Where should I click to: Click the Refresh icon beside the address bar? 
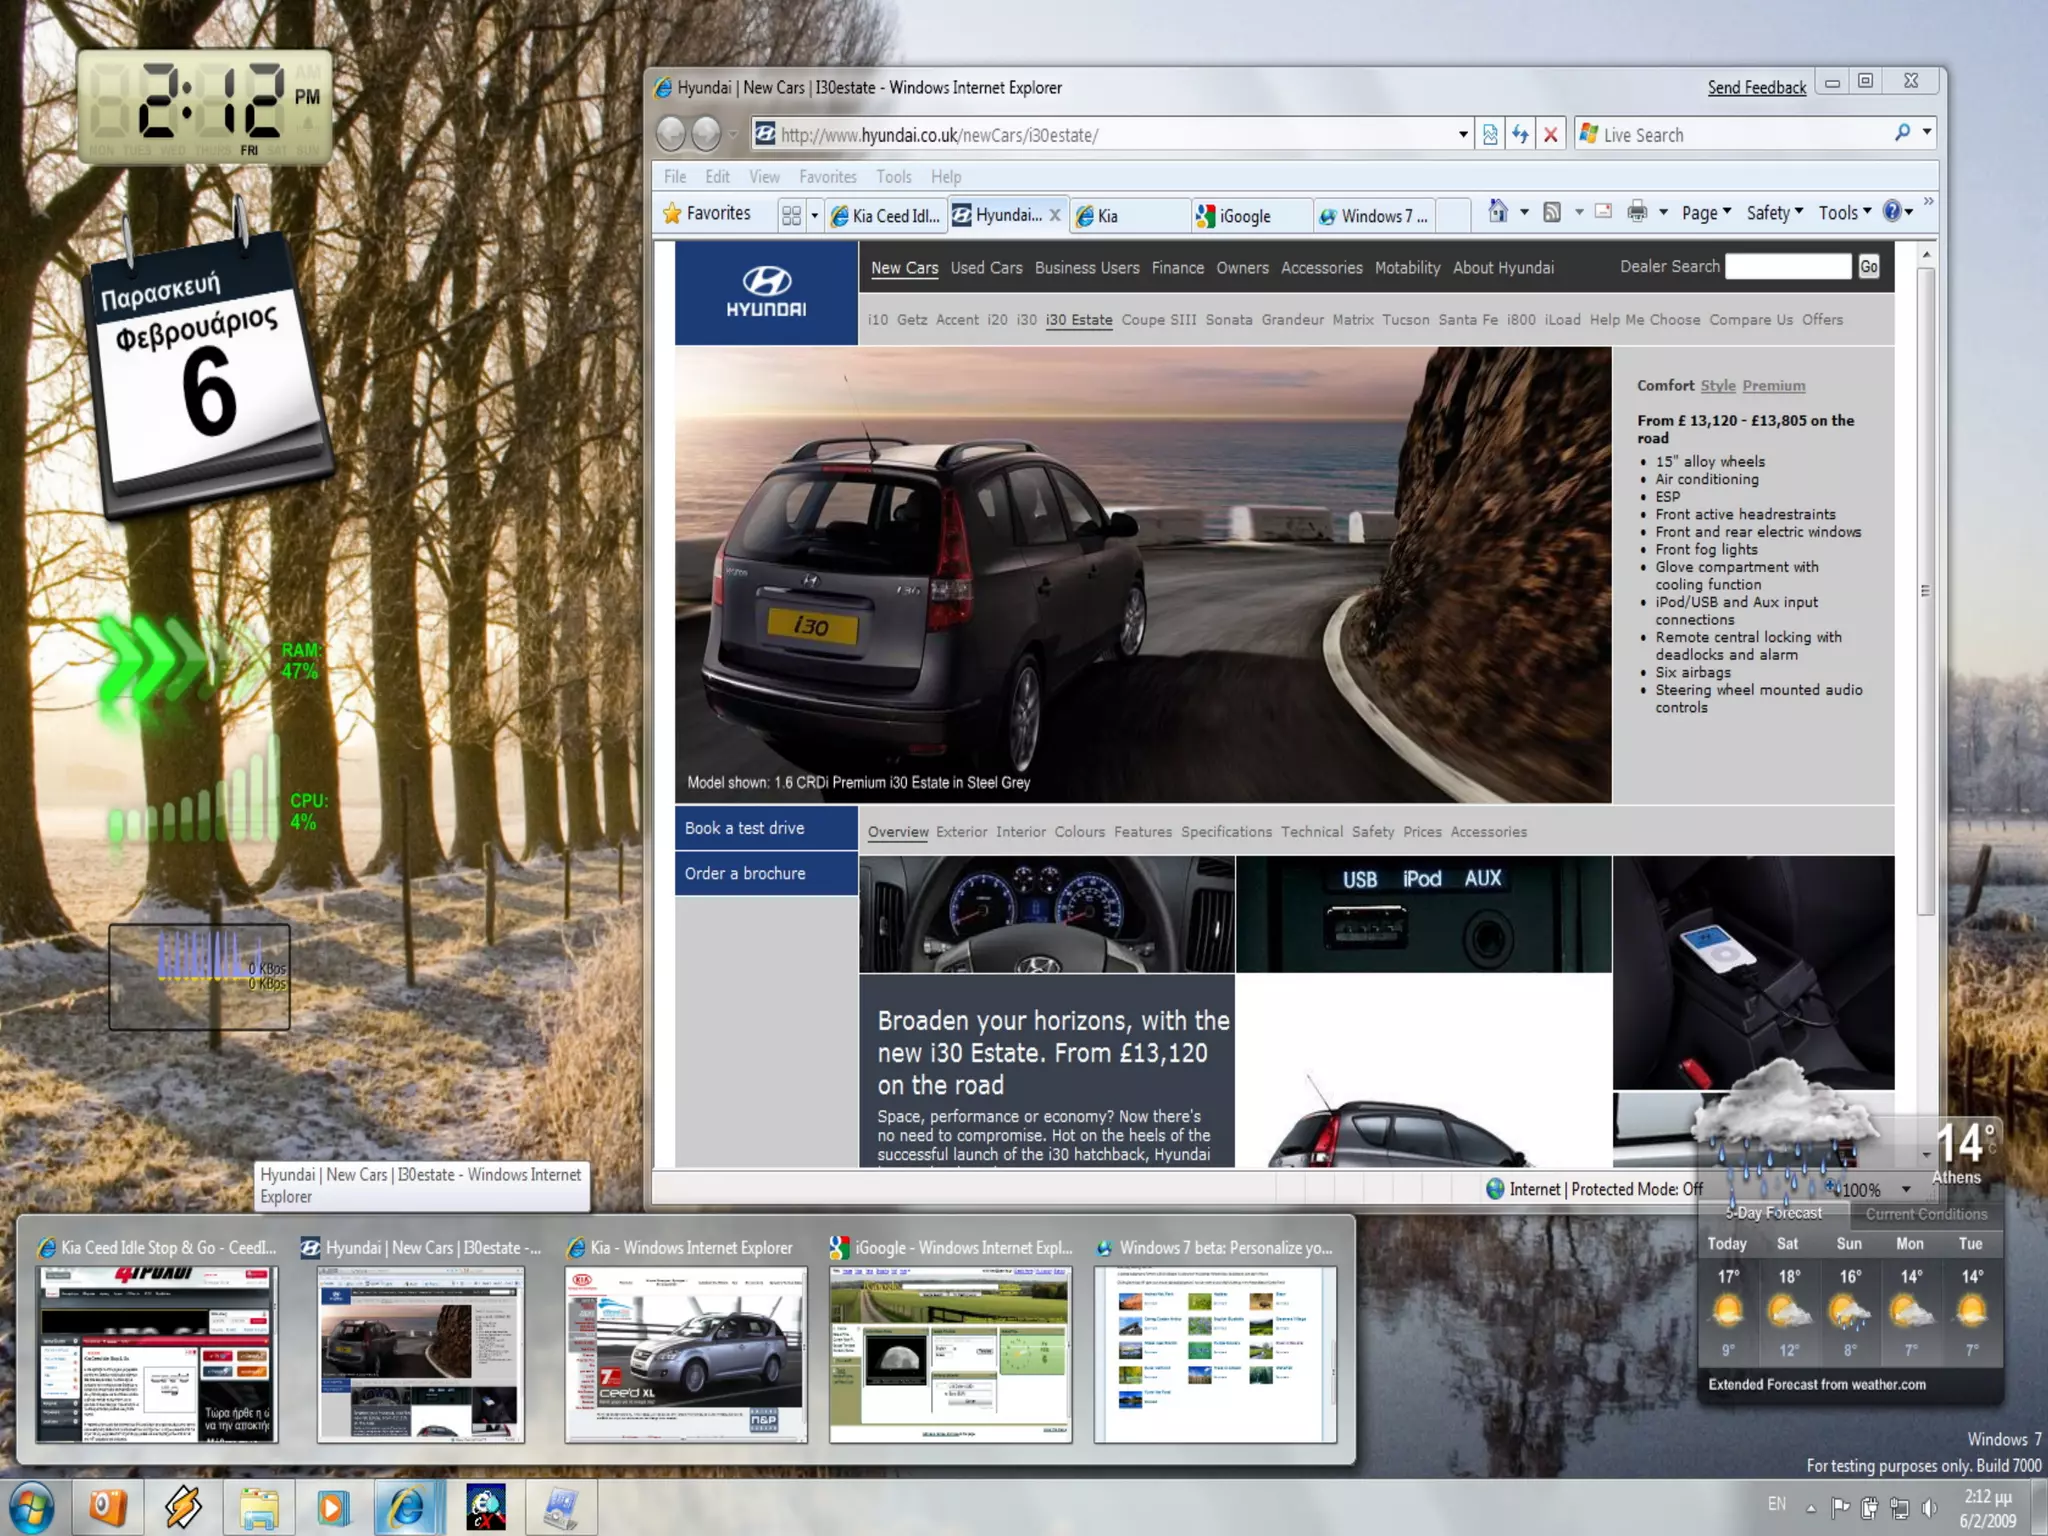[1520, 134]
